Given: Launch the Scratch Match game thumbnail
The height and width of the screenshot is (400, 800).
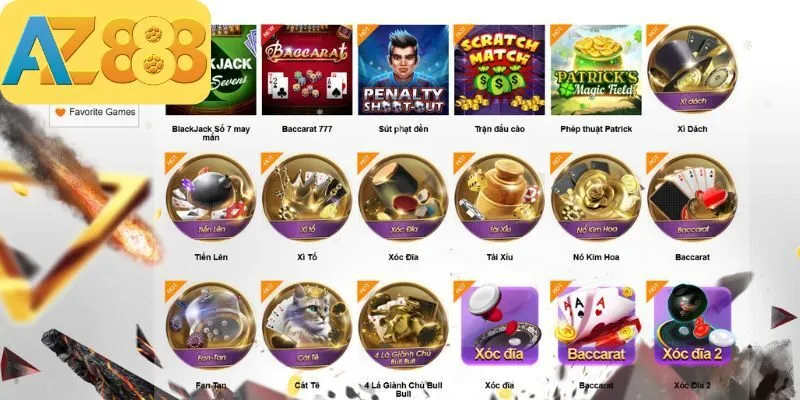Looking at the screenshot, I should tap(499, 70).
